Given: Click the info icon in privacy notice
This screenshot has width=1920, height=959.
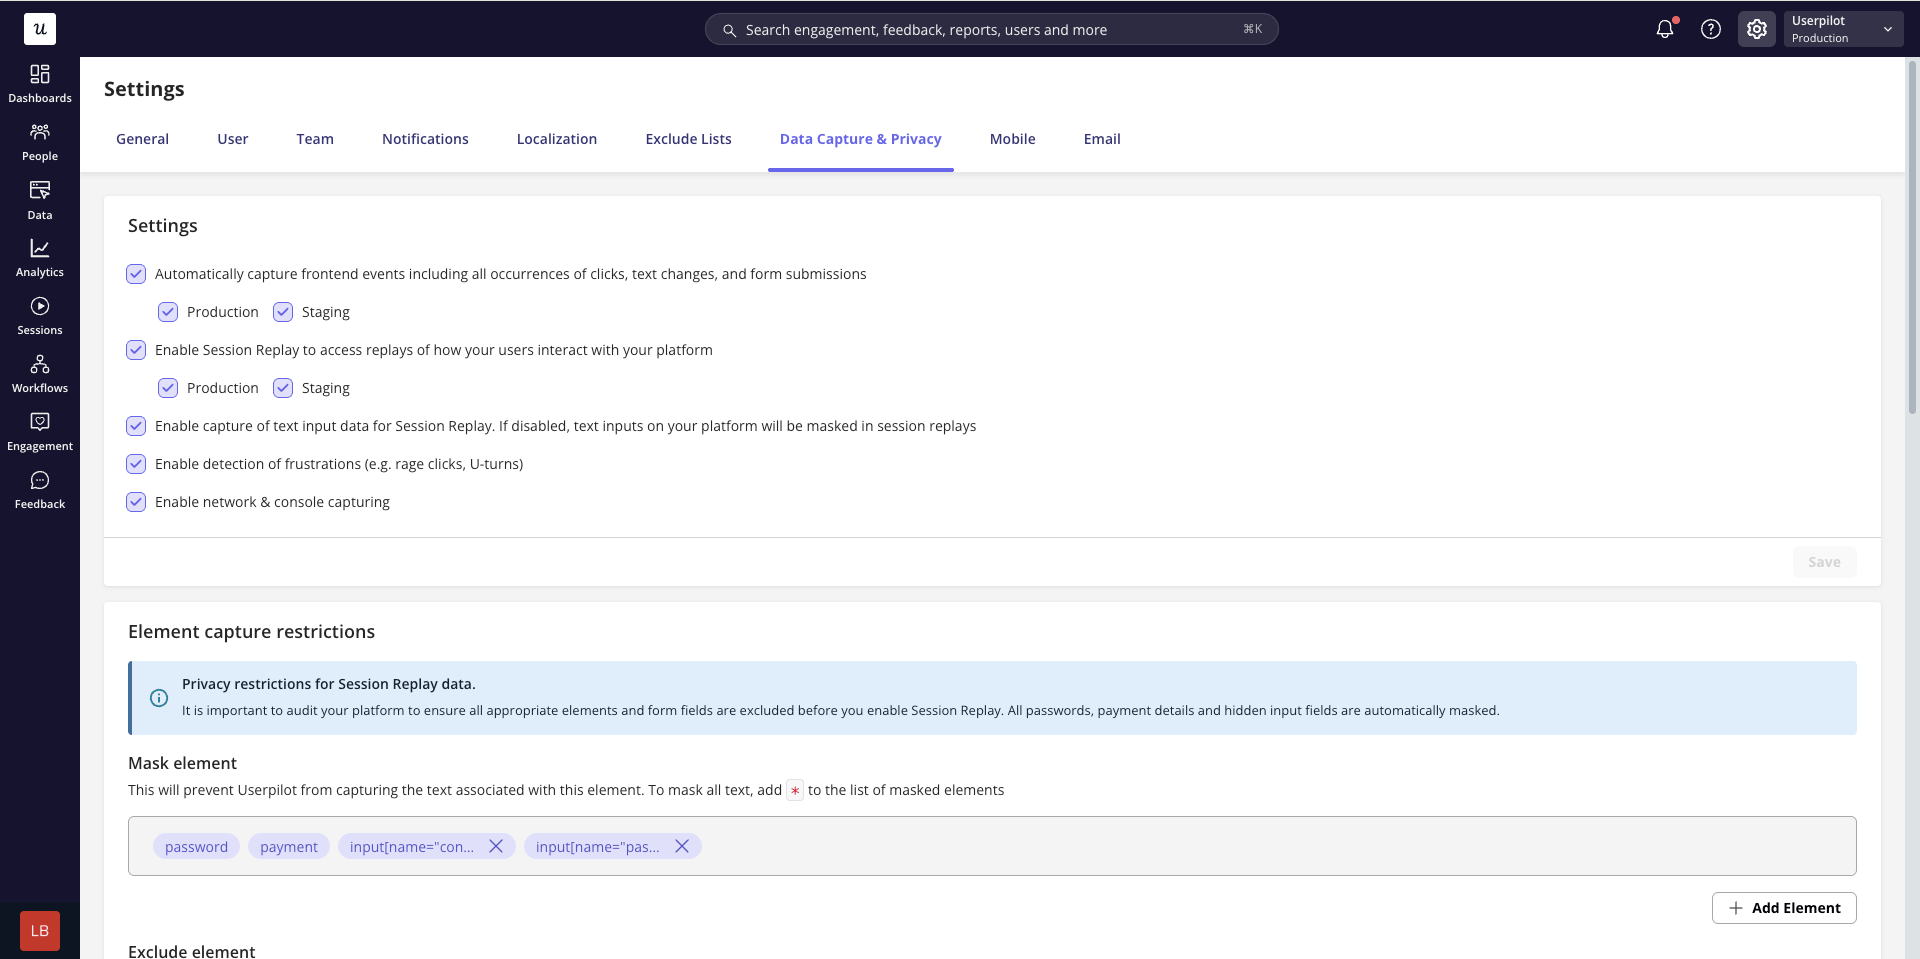Looking at the screenshot, I should tap(159, 698).
